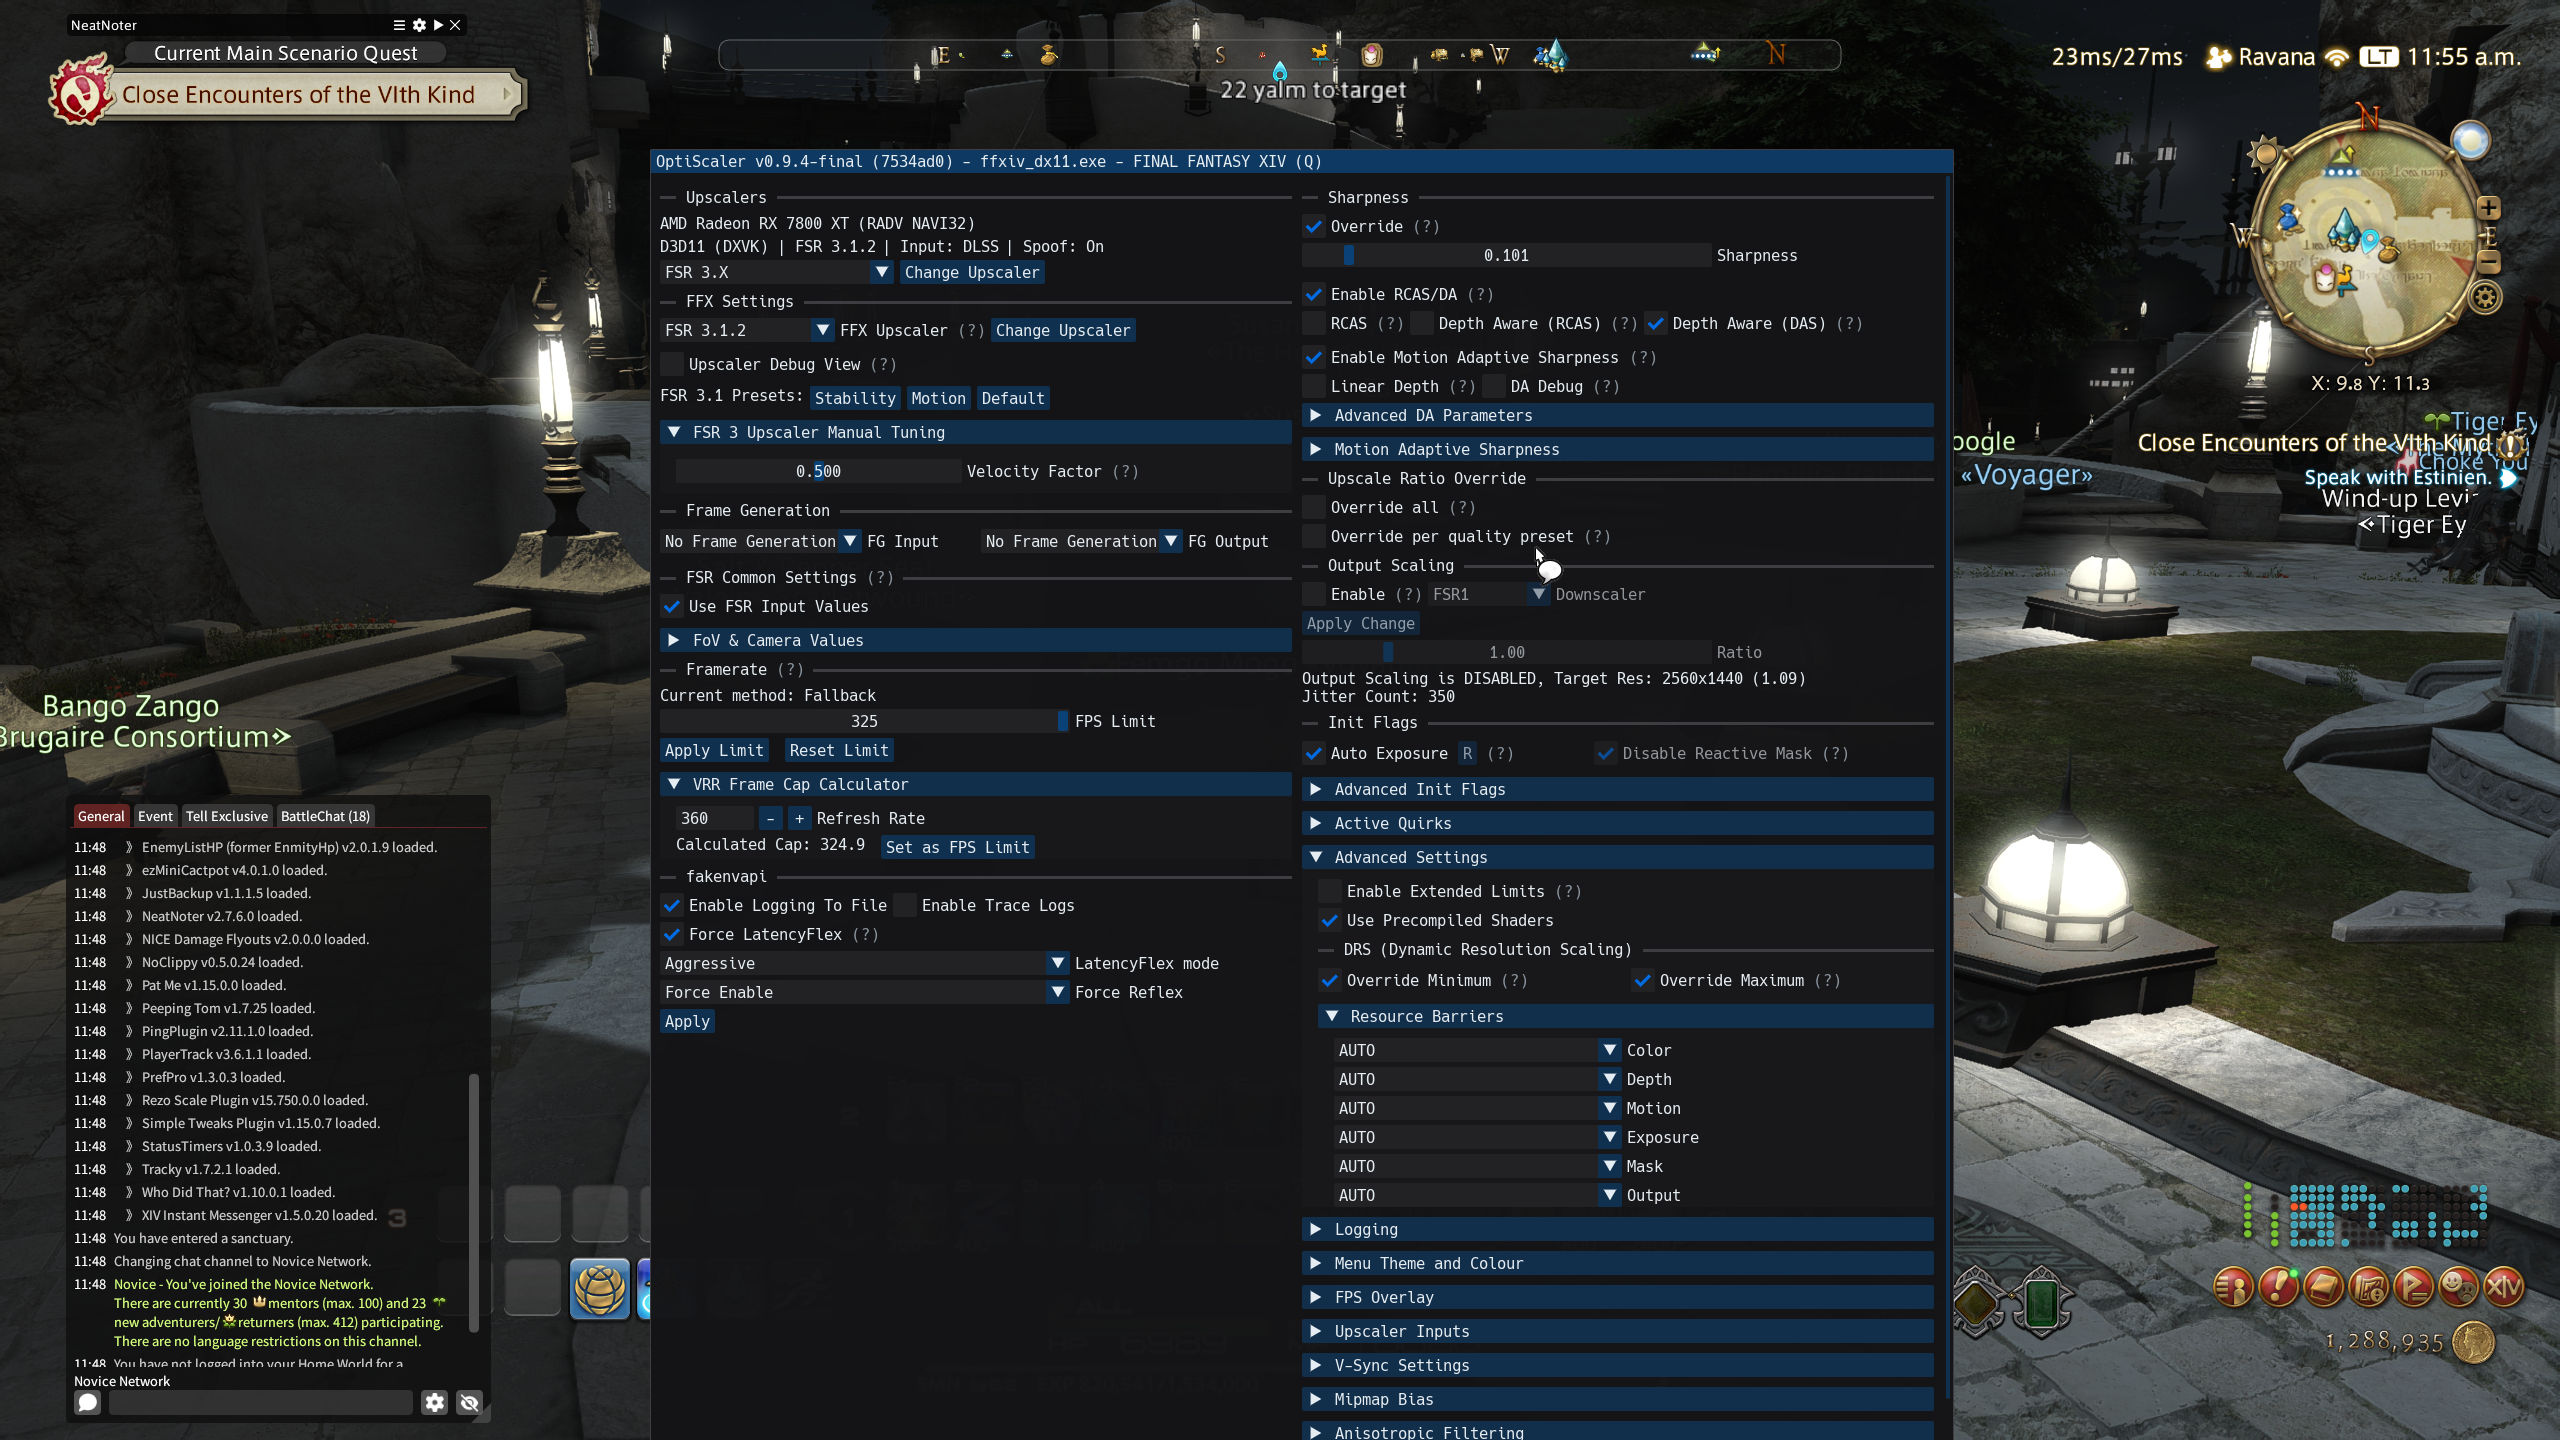Screen dimensions: 2560x1440
Task: Click the chat speech bubble channel icon
Action: 88,1403
